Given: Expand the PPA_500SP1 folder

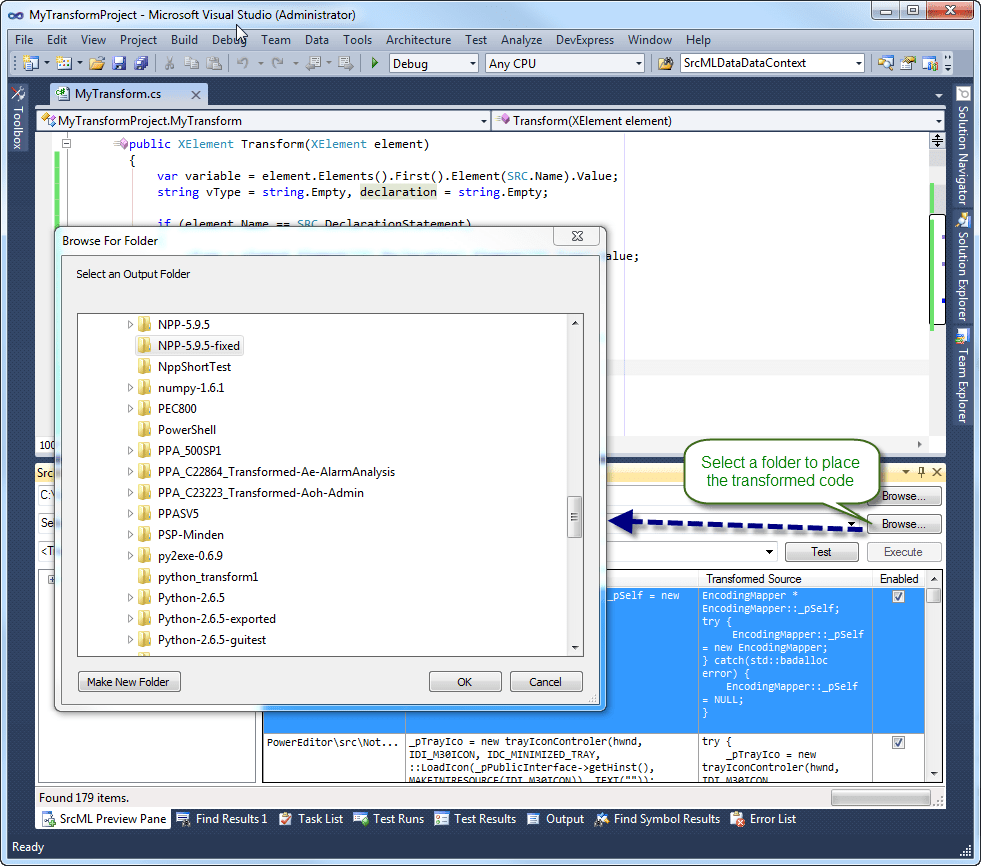Looking at the screenshot, I should (x=130, y=451).
